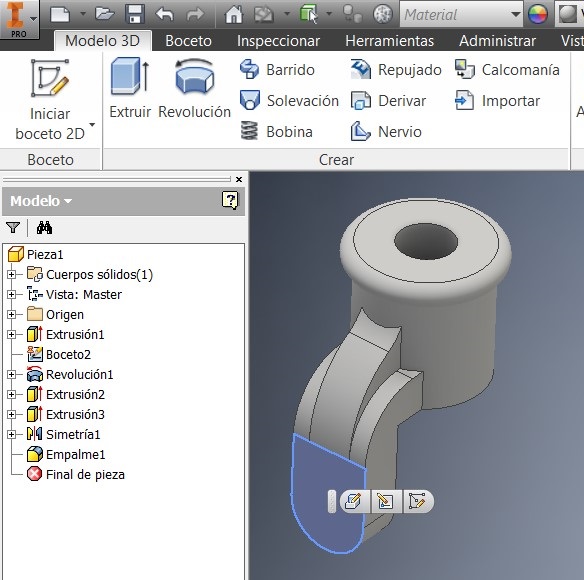Expand the Extrusión1 feature
The height and width of the screenshot is (580, 584).
[12, 335]
